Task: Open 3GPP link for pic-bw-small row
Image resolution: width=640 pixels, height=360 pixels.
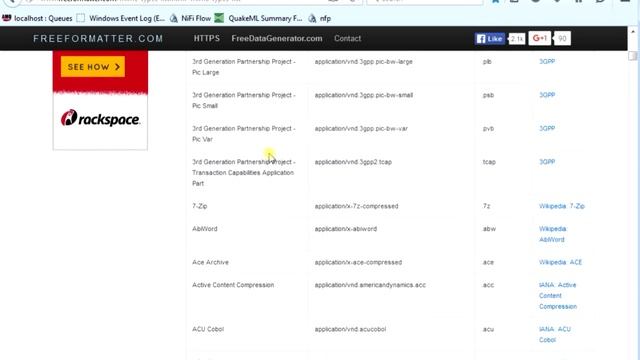Action: point(547,95)
